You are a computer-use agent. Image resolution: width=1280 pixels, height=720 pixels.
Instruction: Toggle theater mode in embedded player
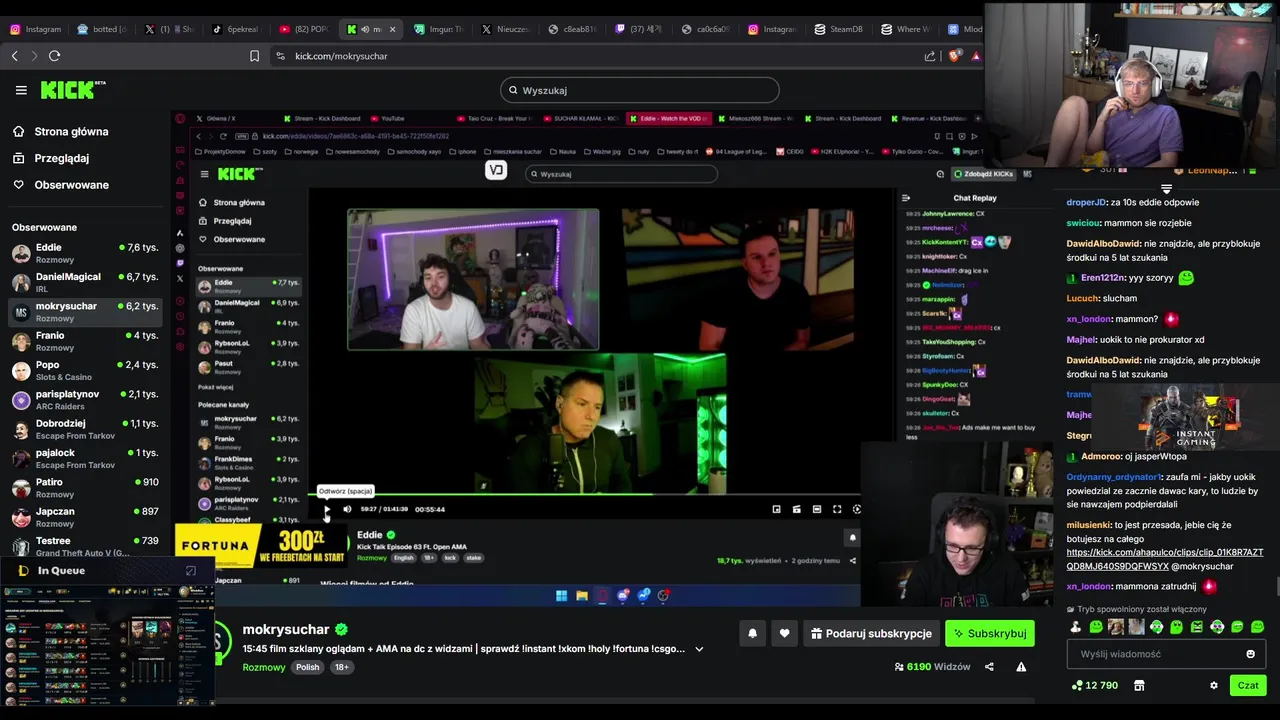[817, 509]
